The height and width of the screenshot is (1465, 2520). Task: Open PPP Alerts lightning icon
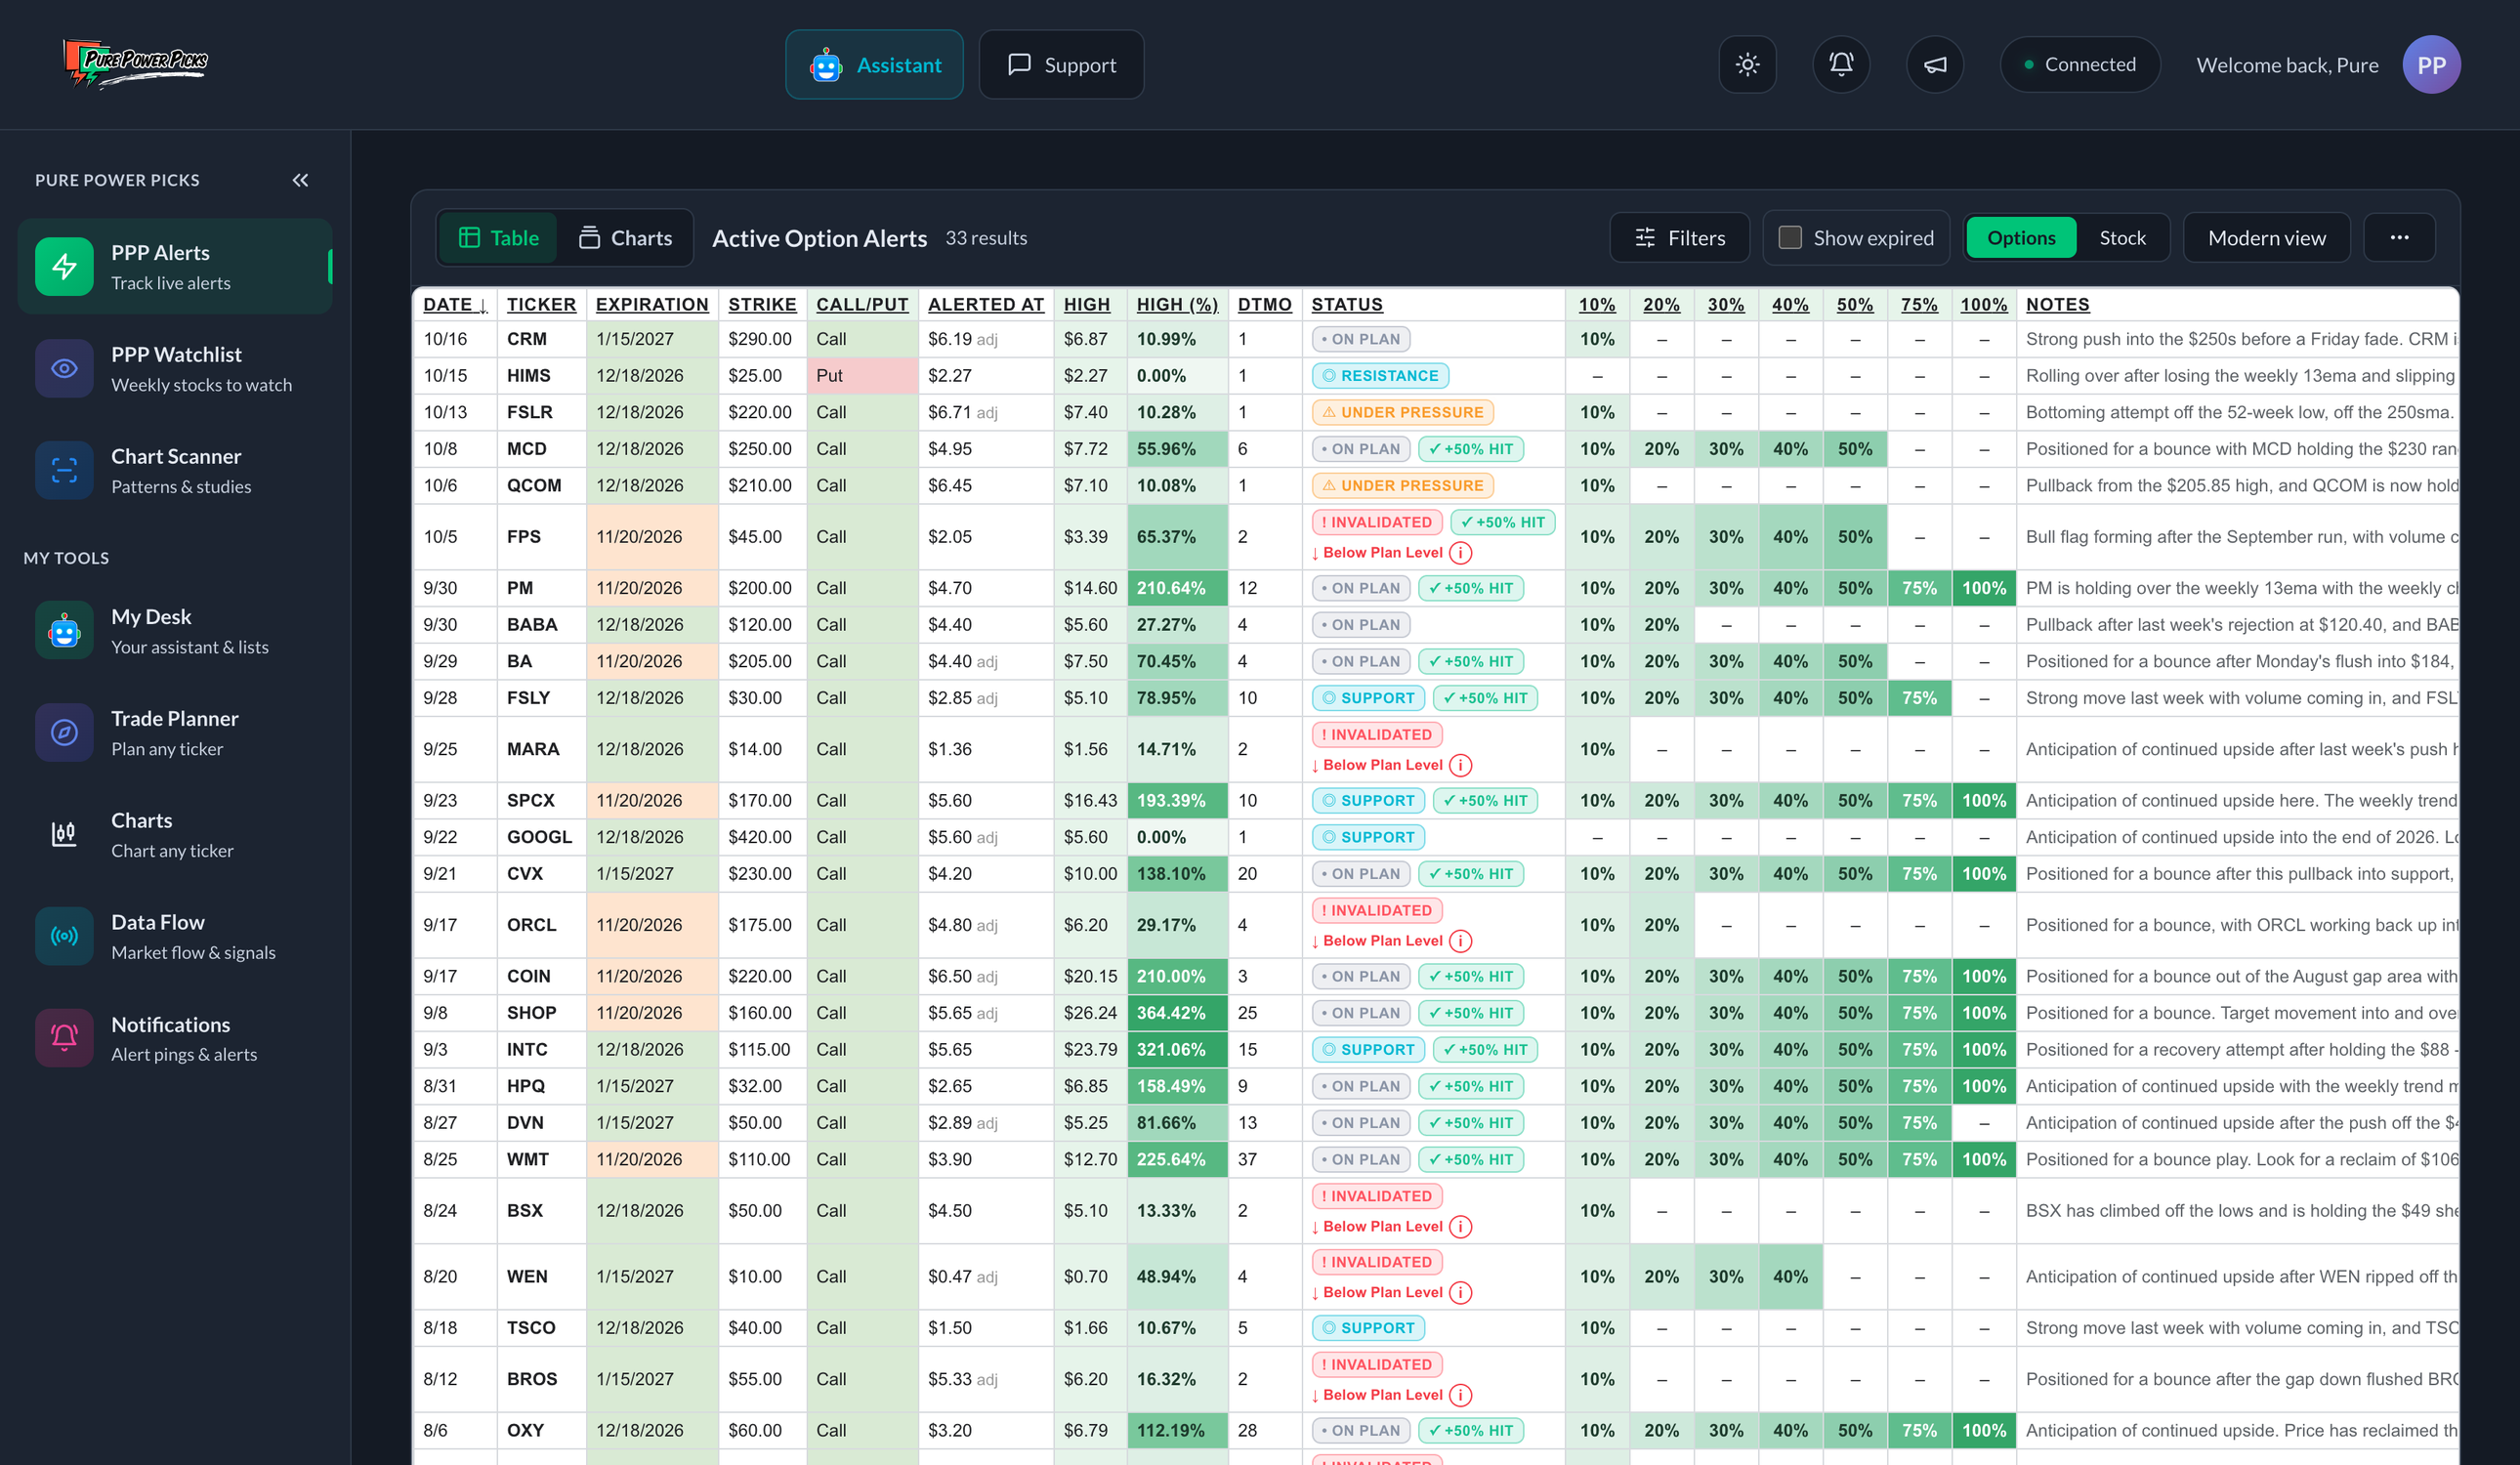coord(64,266)
